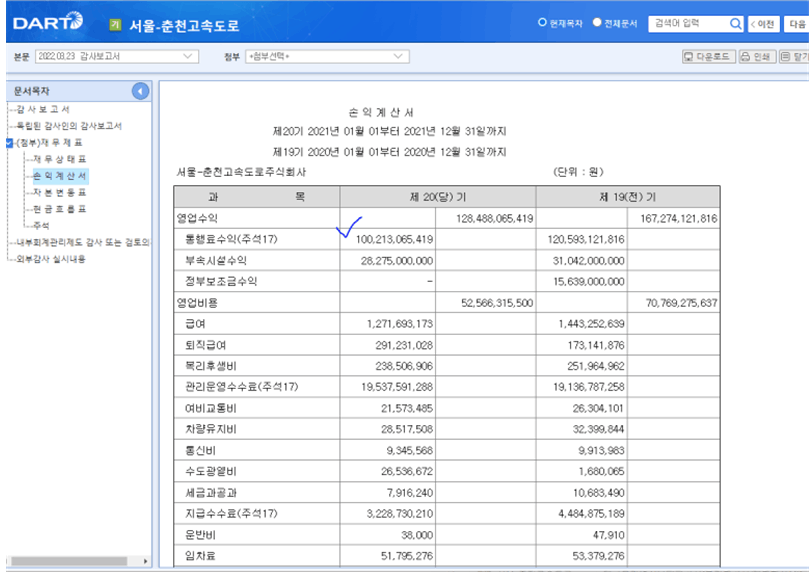Open 재무상태표 in the tree
Viewport: 809px width, 572px height.
pyautogui.click(x=59, y=159)
